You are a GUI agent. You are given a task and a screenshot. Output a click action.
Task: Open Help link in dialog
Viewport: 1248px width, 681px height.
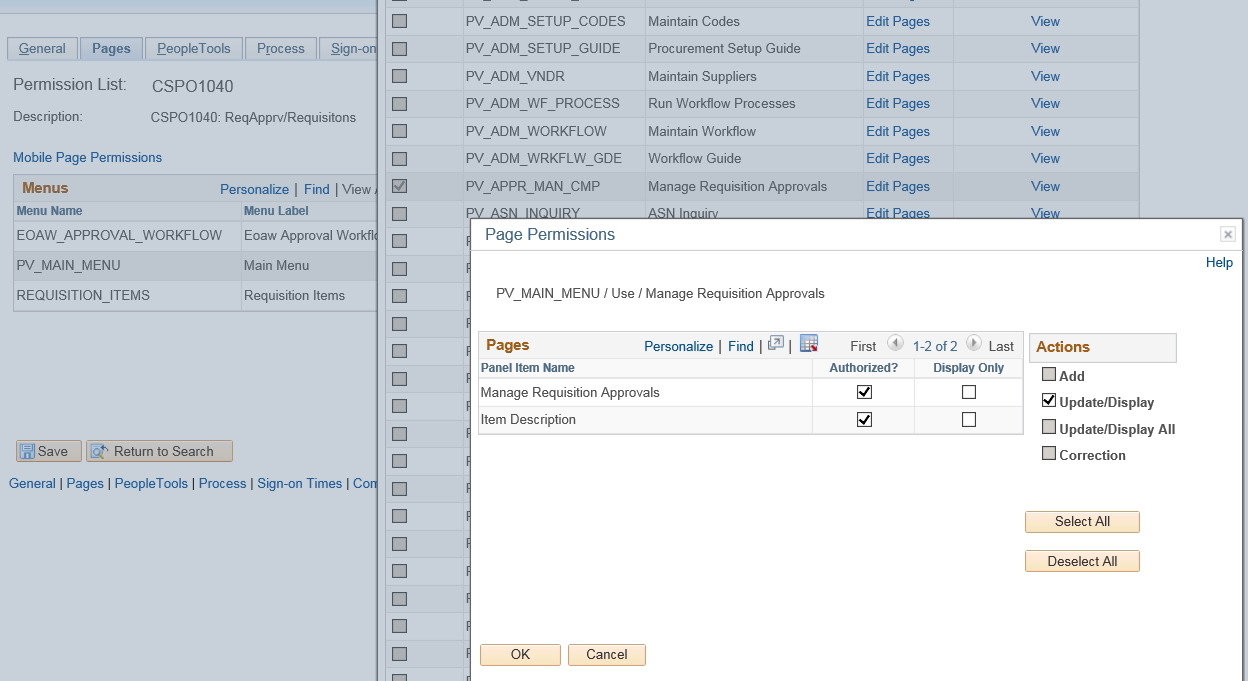pos(1219,263)
